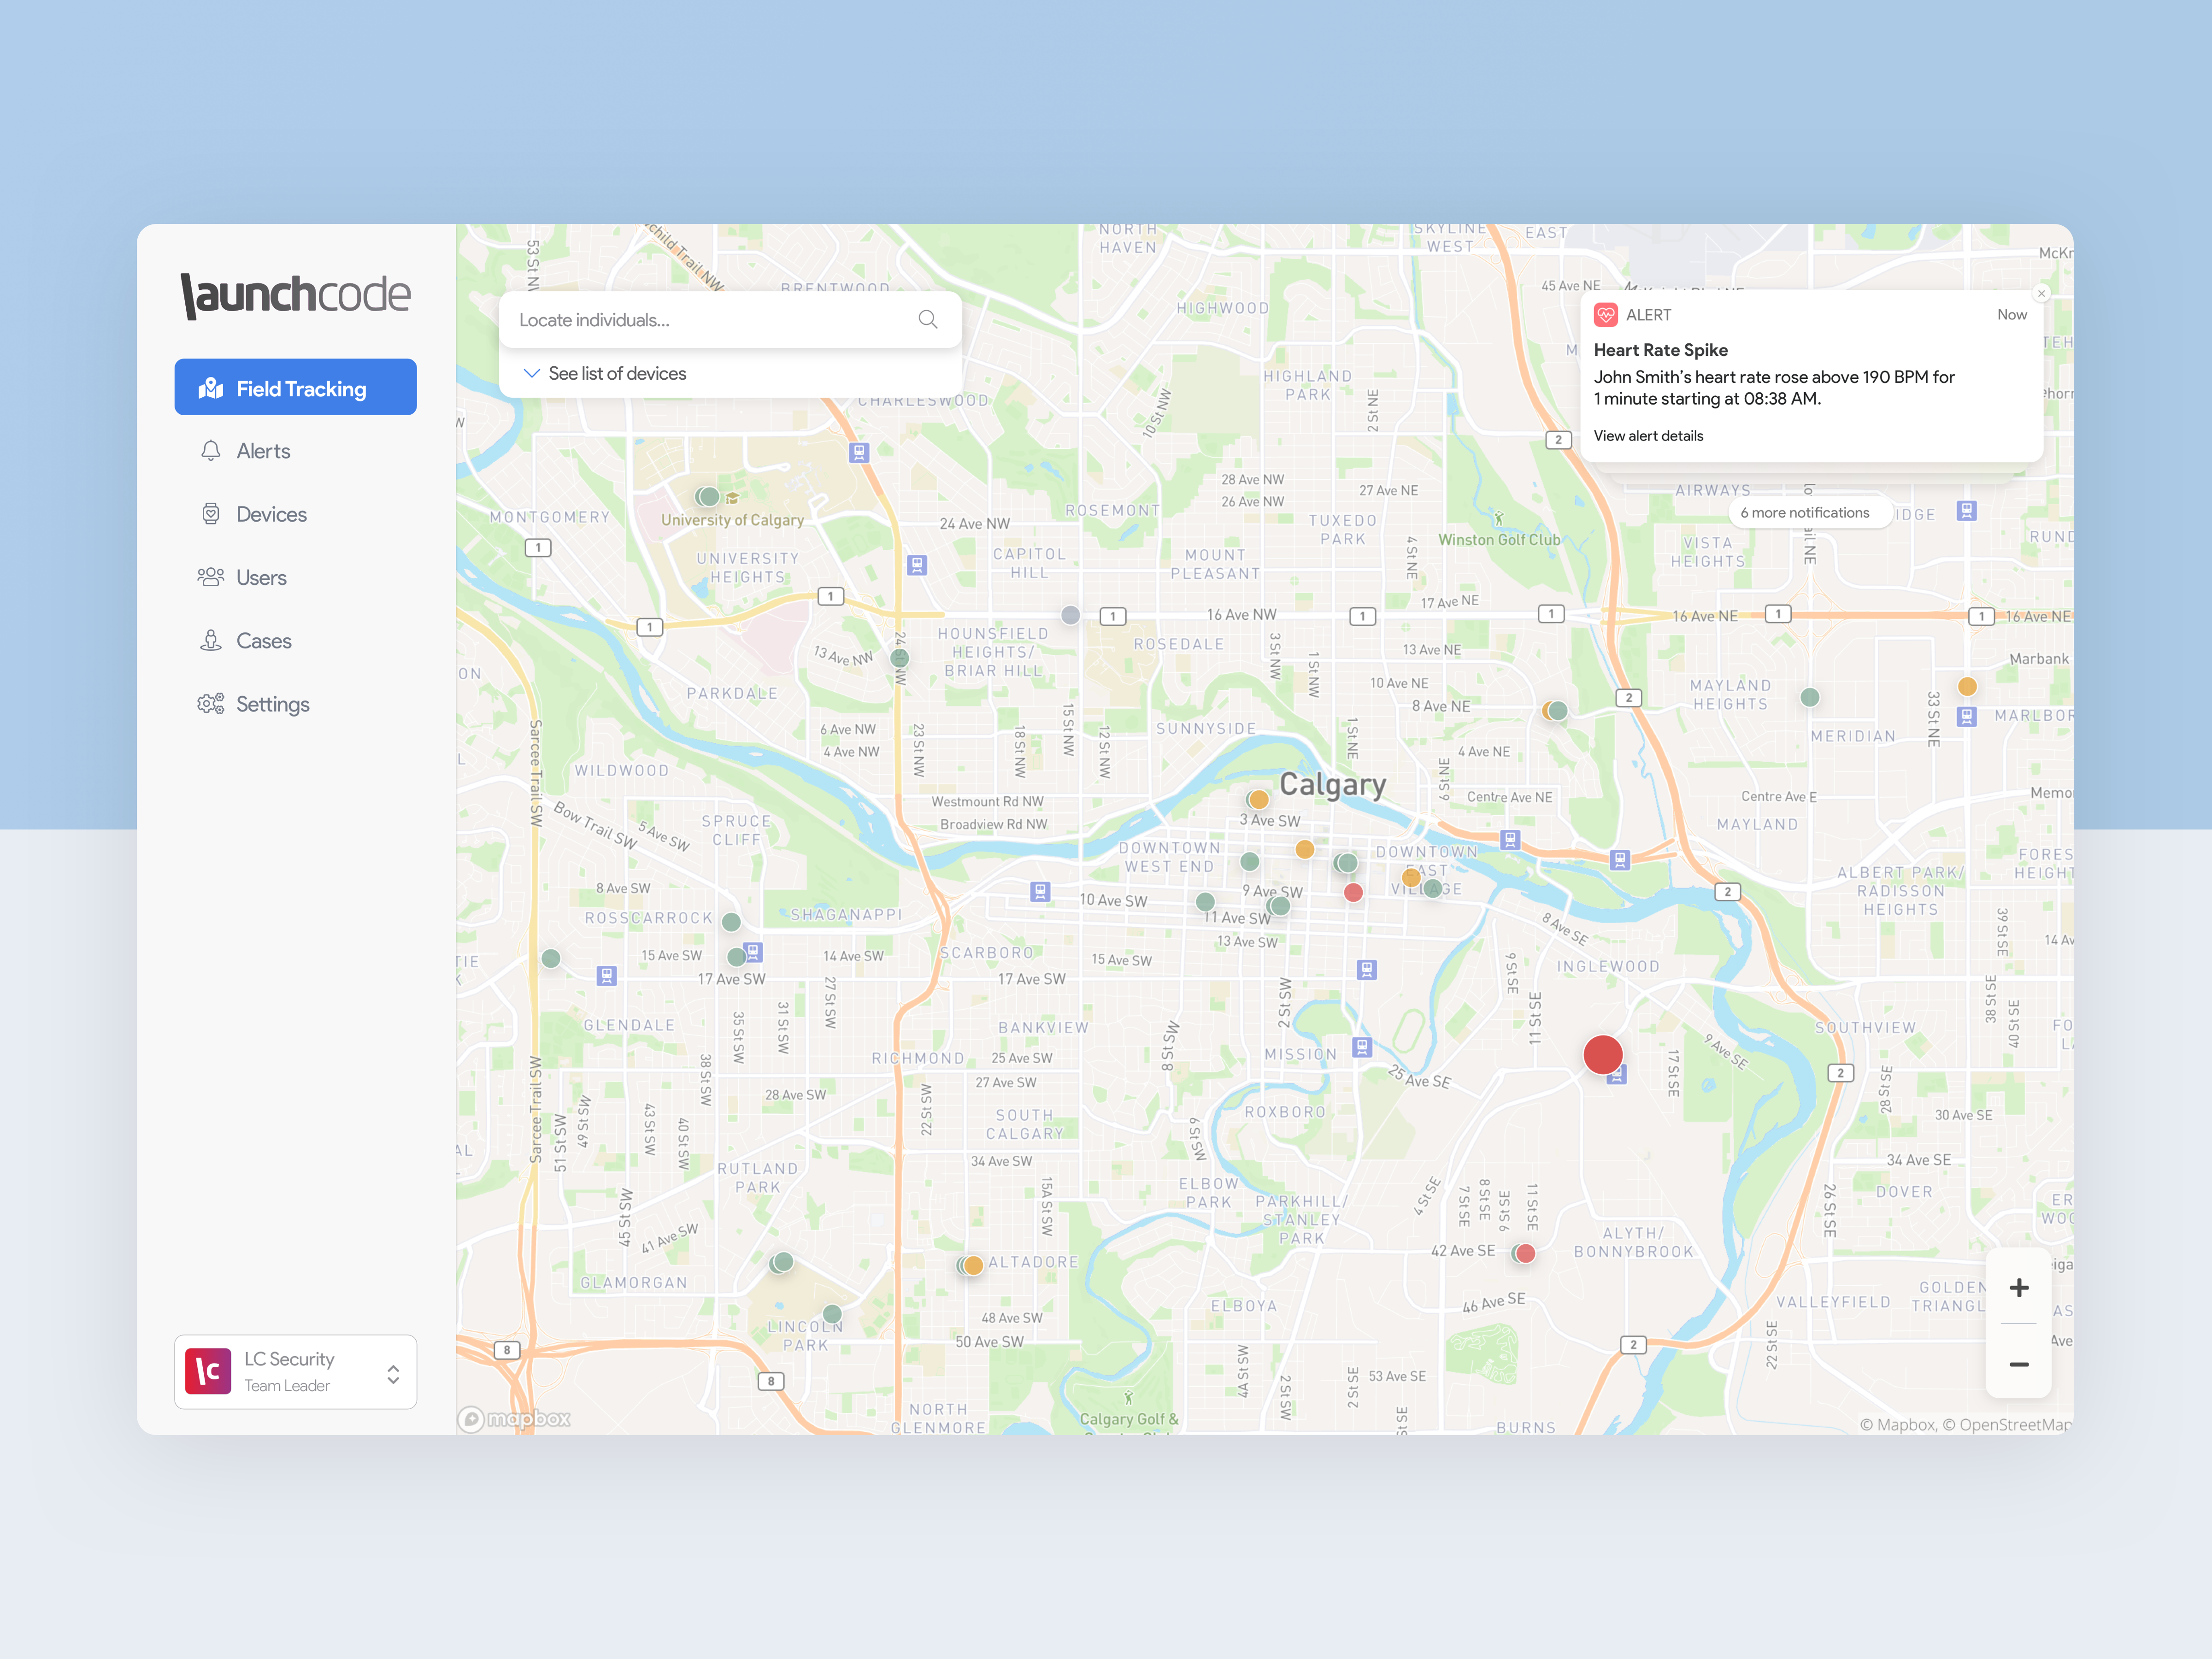
Task: Click red marker near 42 Ave SE
Action: pos(1525,1253)
